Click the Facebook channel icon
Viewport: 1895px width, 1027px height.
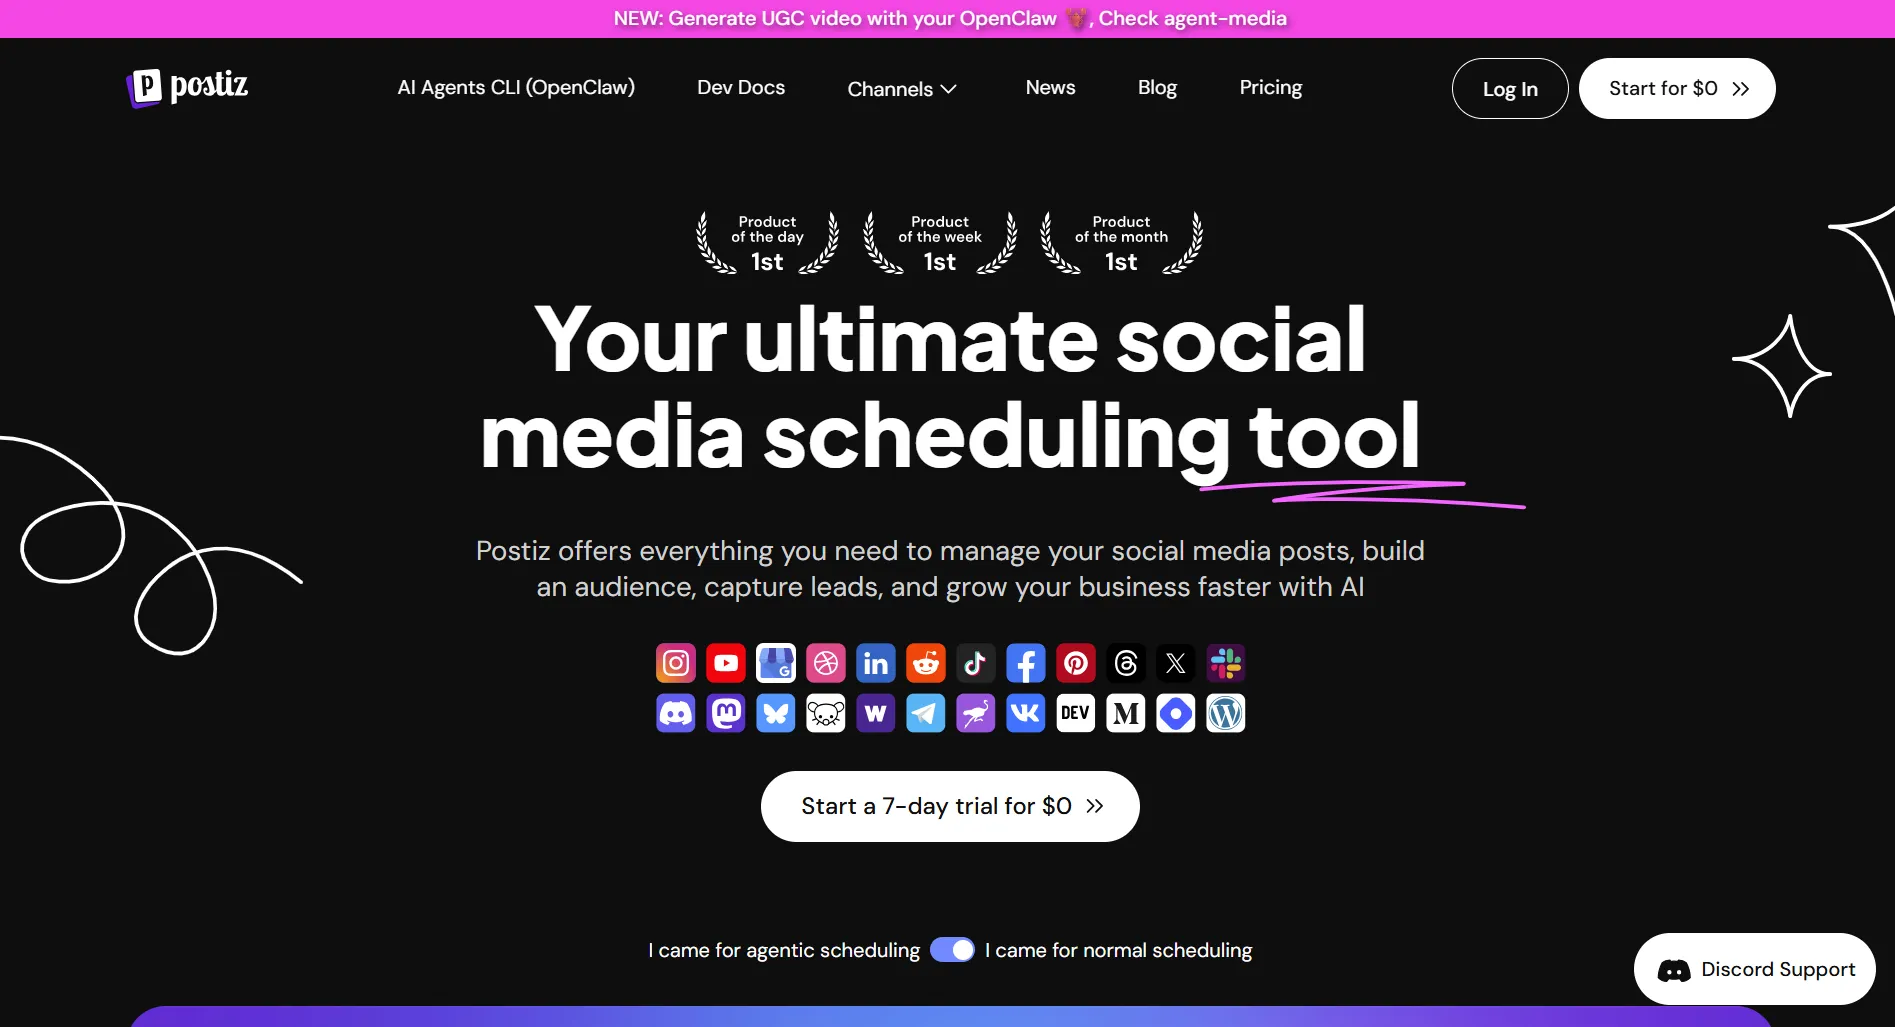[x=1026, y=663]
